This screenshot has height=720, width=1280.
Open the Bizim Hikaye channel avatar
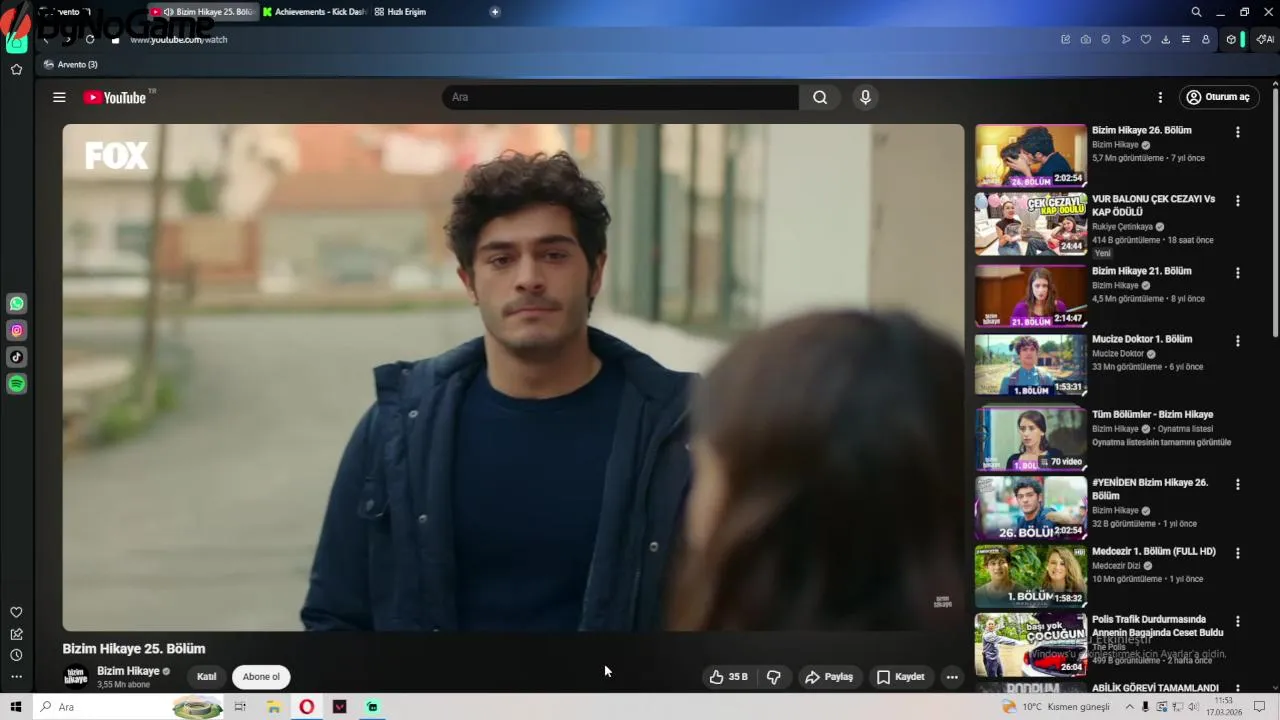tap(76, 677)
